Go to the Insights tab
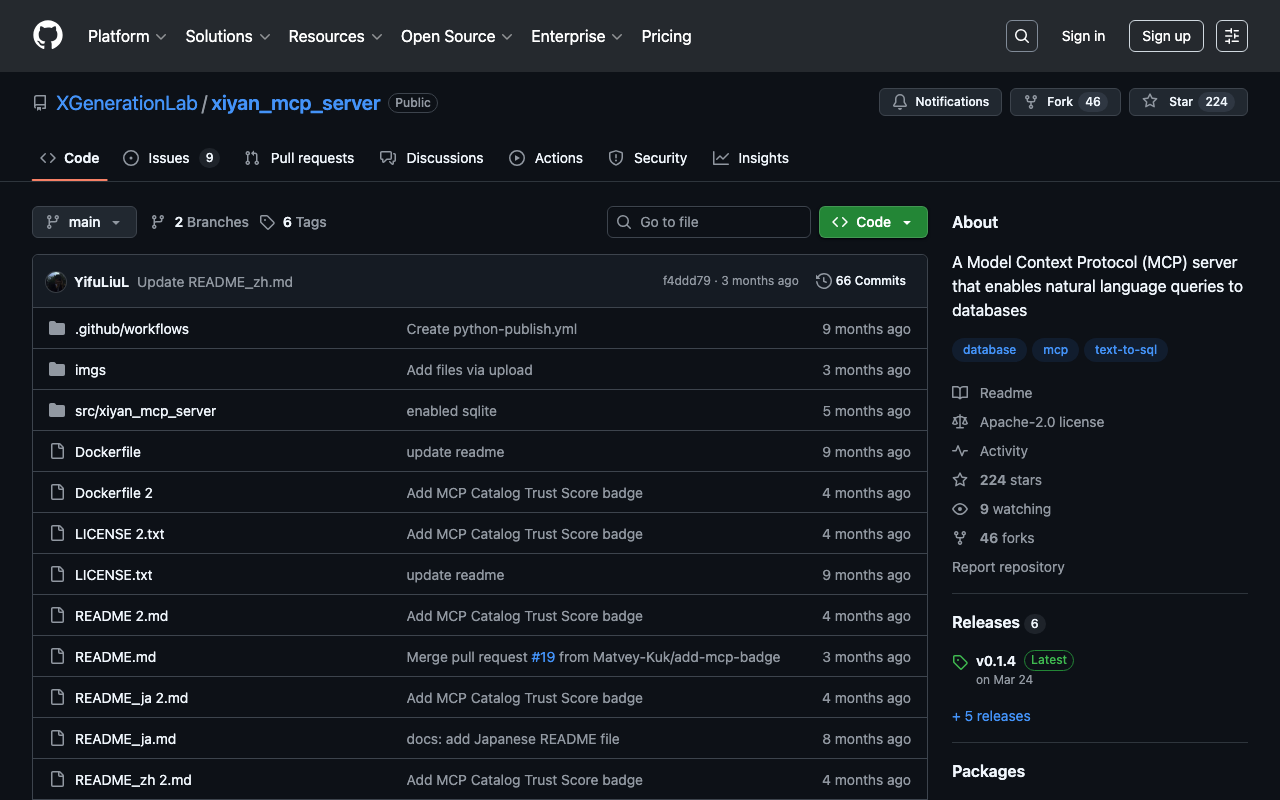Screen dimensions: 1280x800 751,158
